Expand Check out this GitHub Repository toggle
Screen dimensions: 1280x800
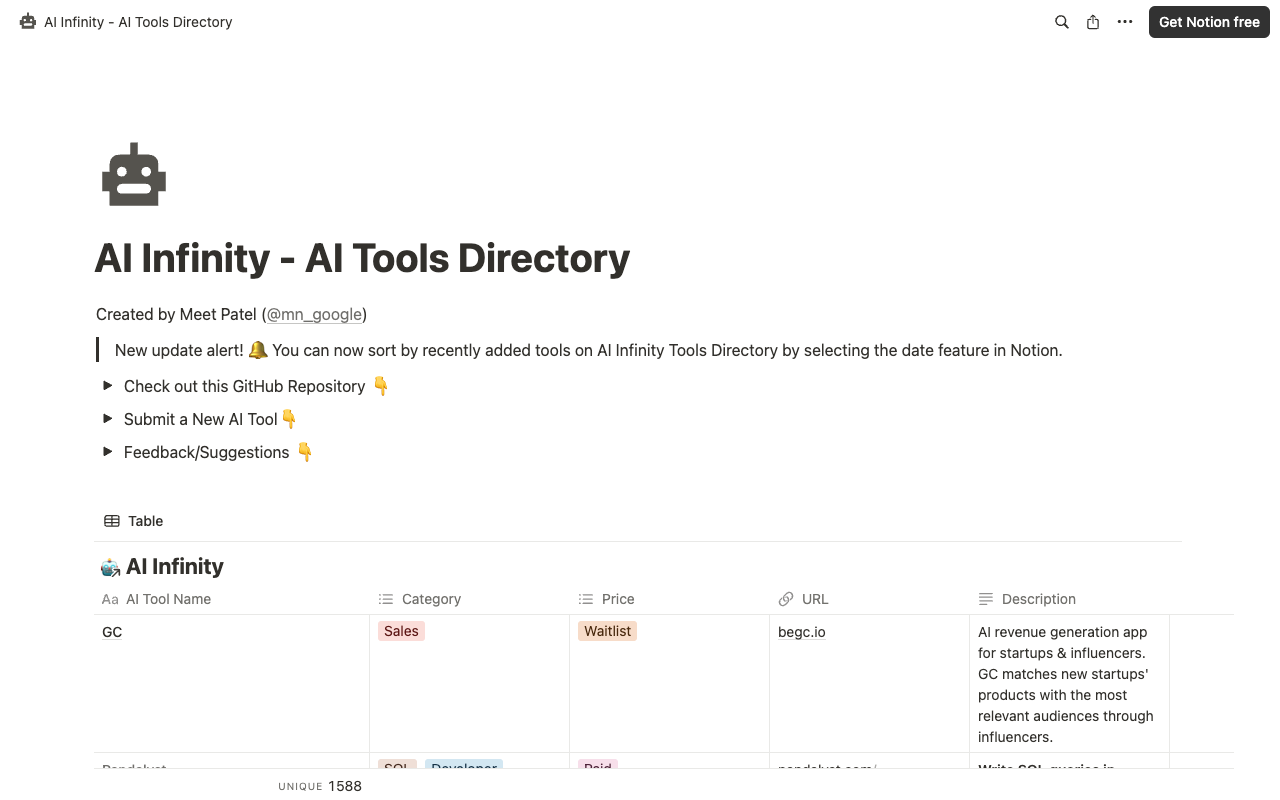pyautogui.click(x=108, y=386)
